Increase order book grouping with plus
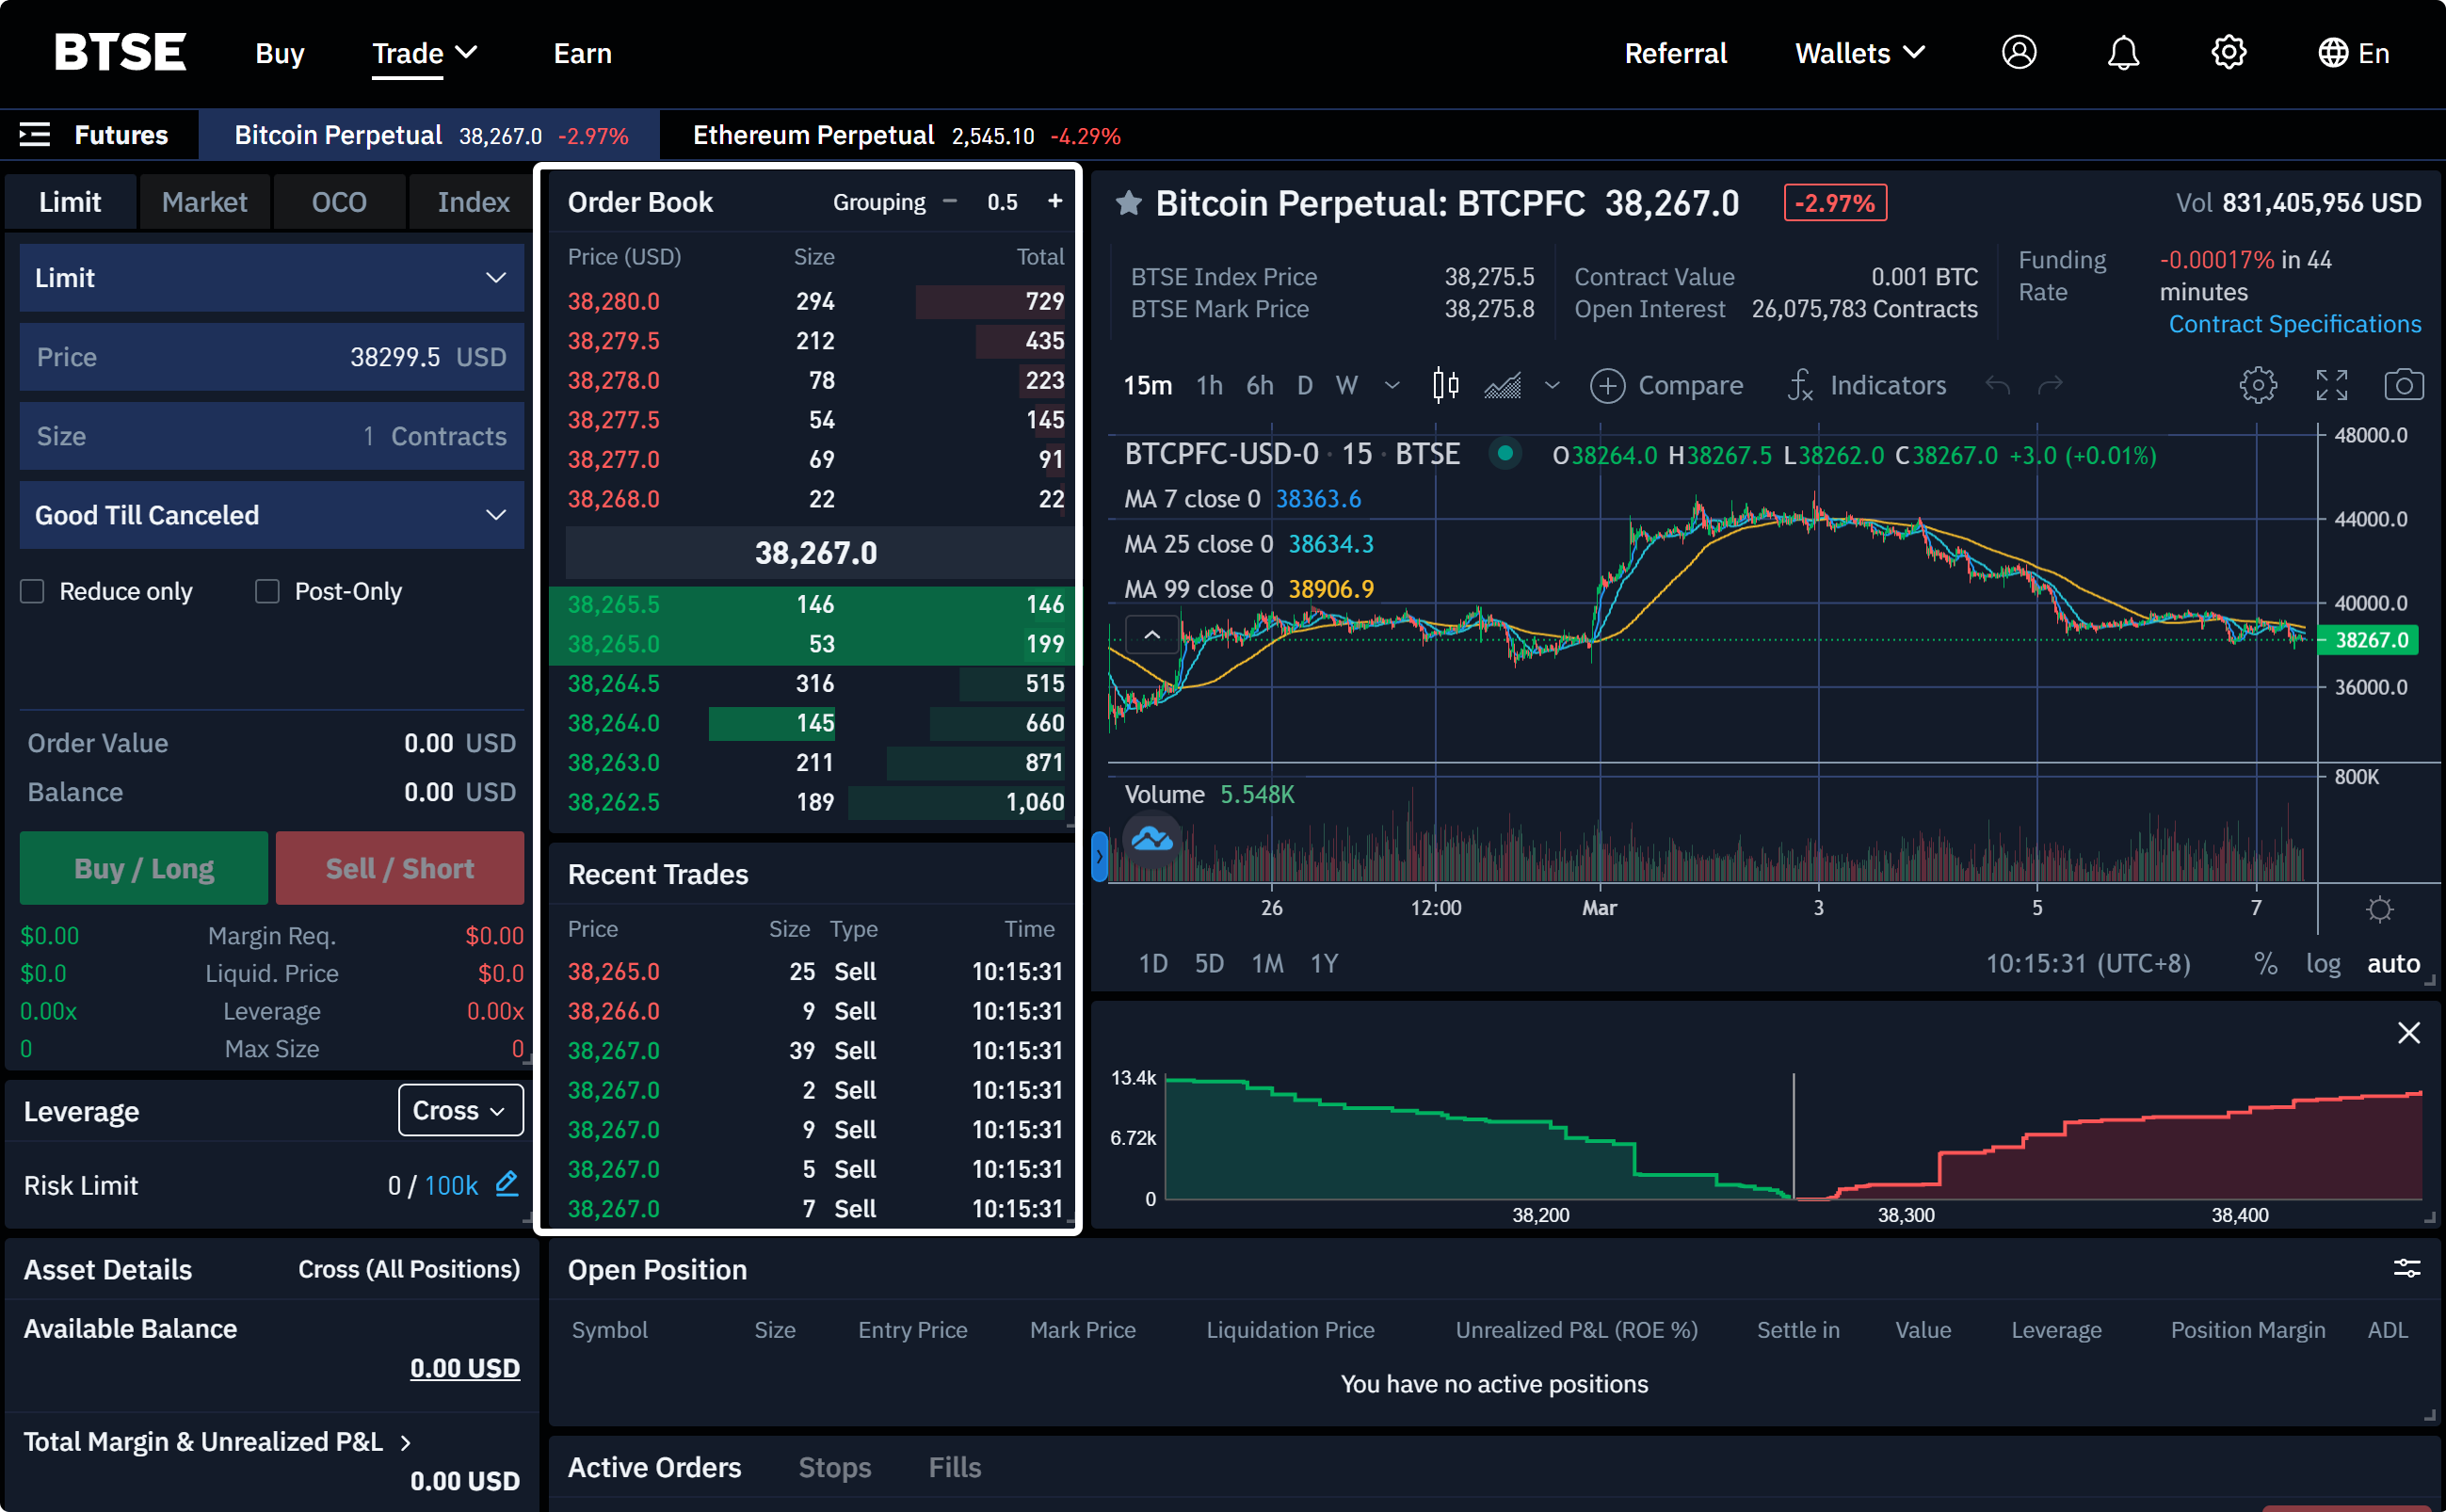Image resolution: width=2446 pixels, height=1512 pixels. (x=1054, y=201)
